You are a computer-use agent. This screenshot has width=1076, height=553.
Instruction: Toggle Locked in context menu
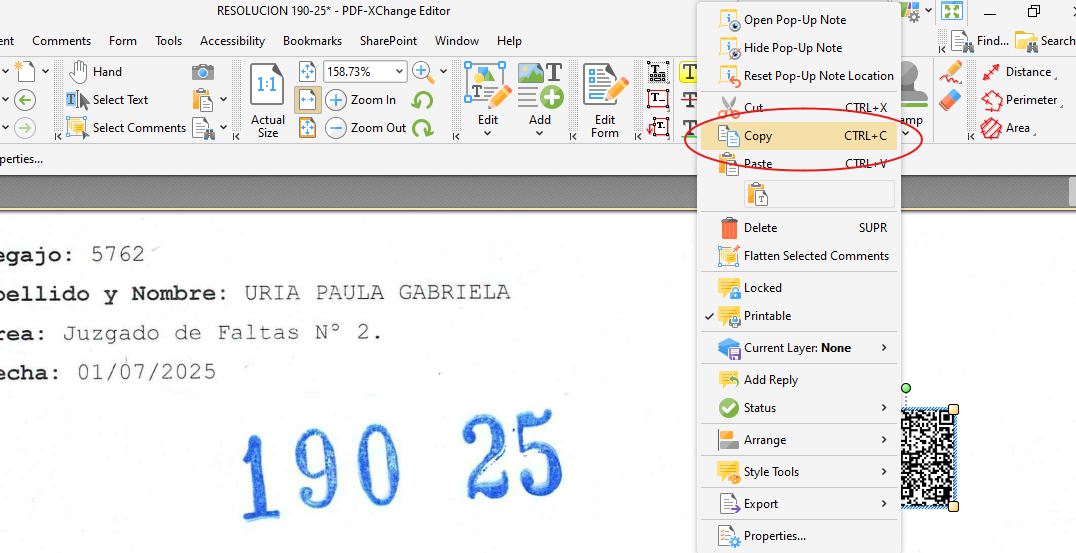(762, 288)
